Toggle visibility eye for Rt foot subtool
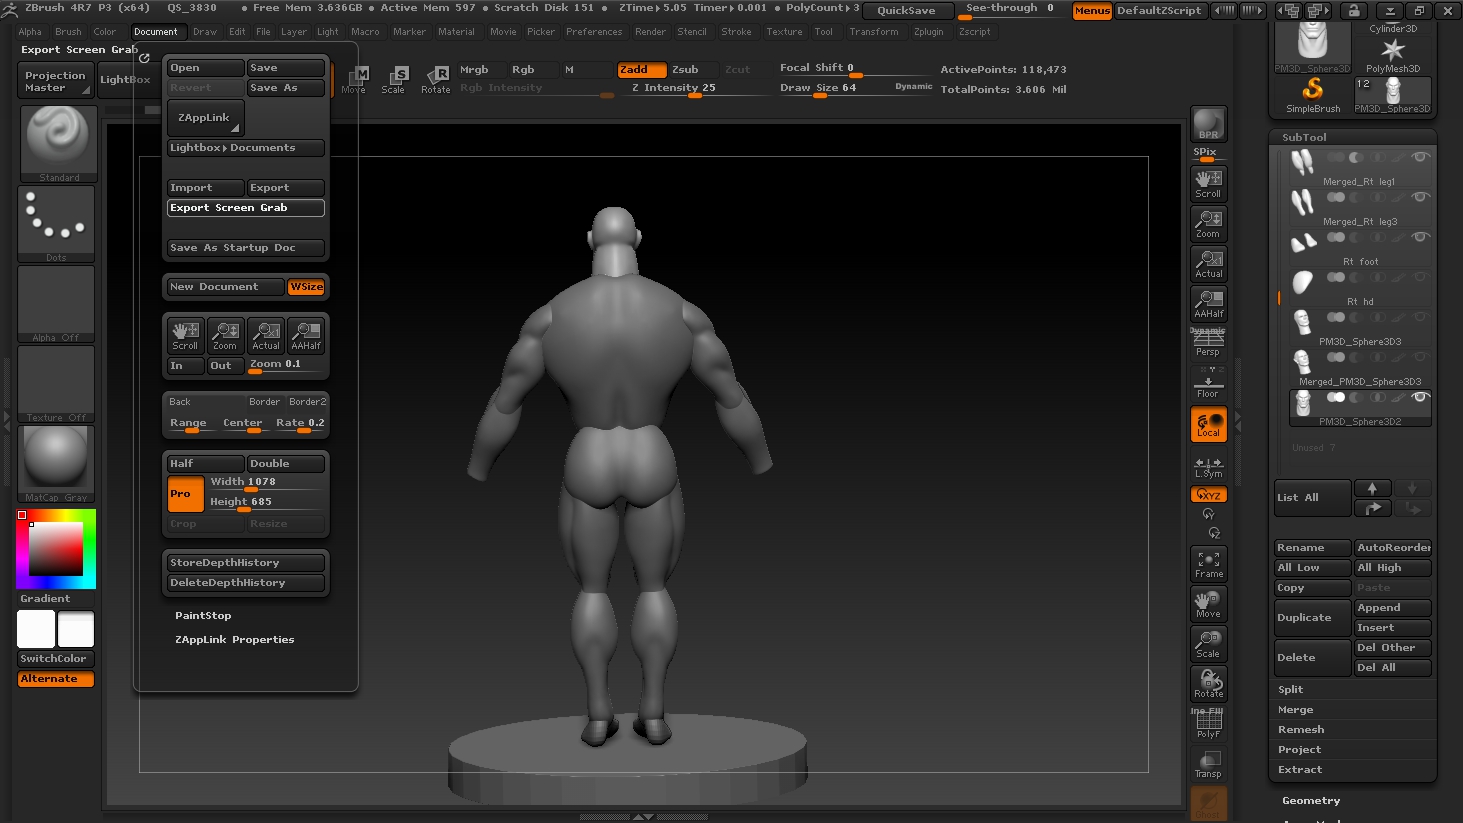 point(1419,237)
